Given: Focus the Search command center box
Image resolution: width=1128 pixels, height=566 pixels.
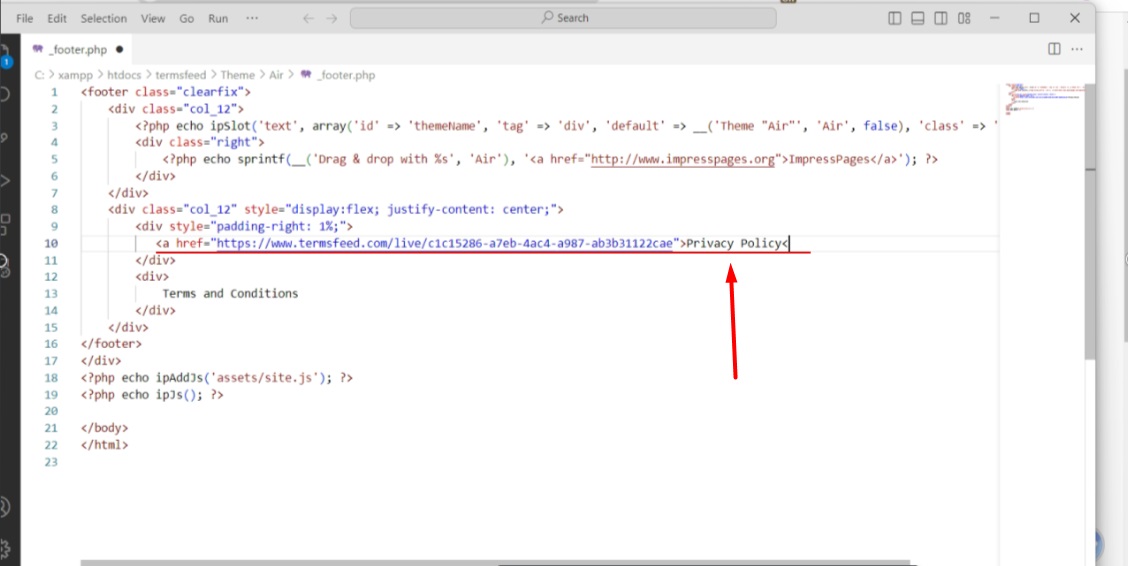Looking at the screenshot, I should pos(563,18).
